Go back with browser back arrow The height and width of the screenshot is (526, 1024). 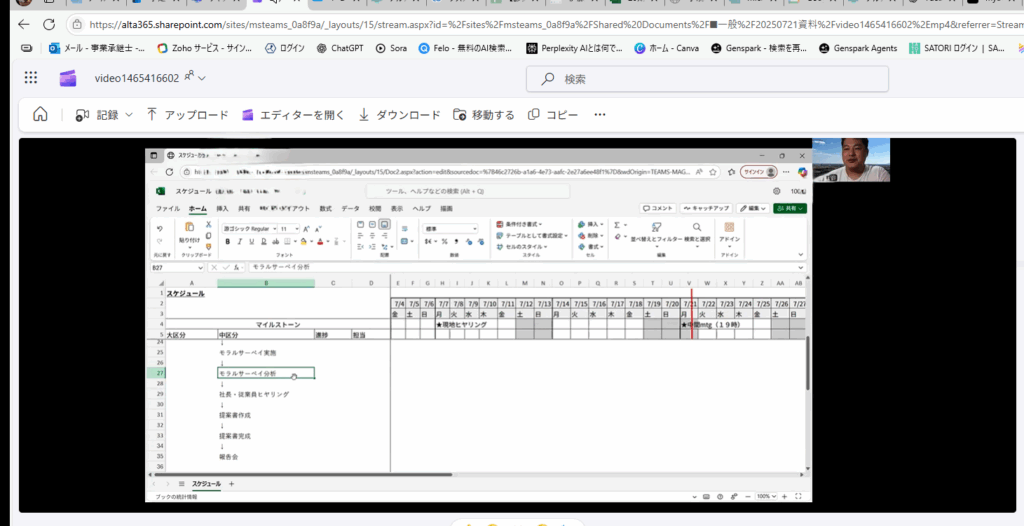click(x=24, y=25)
